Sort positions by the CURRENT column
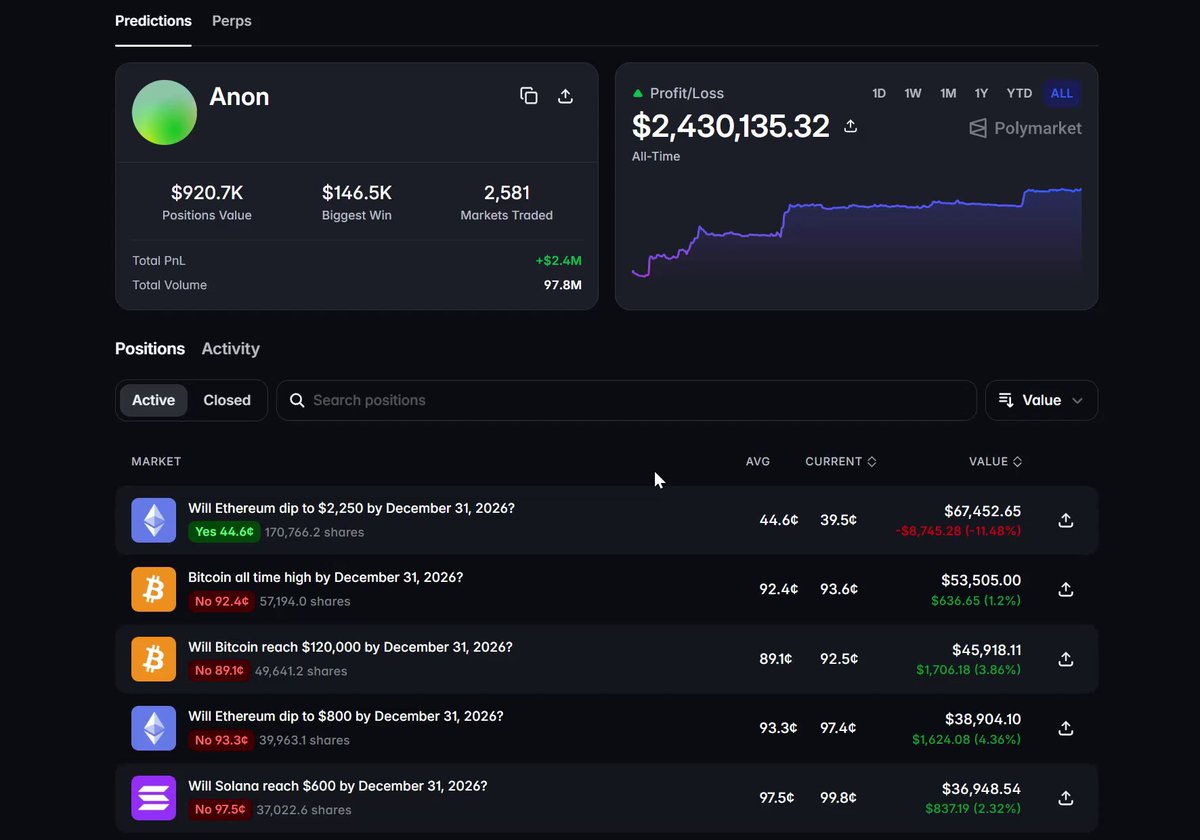Viewport: 1200px width, 840px height. pyautogui.click(x=841, y=462)
